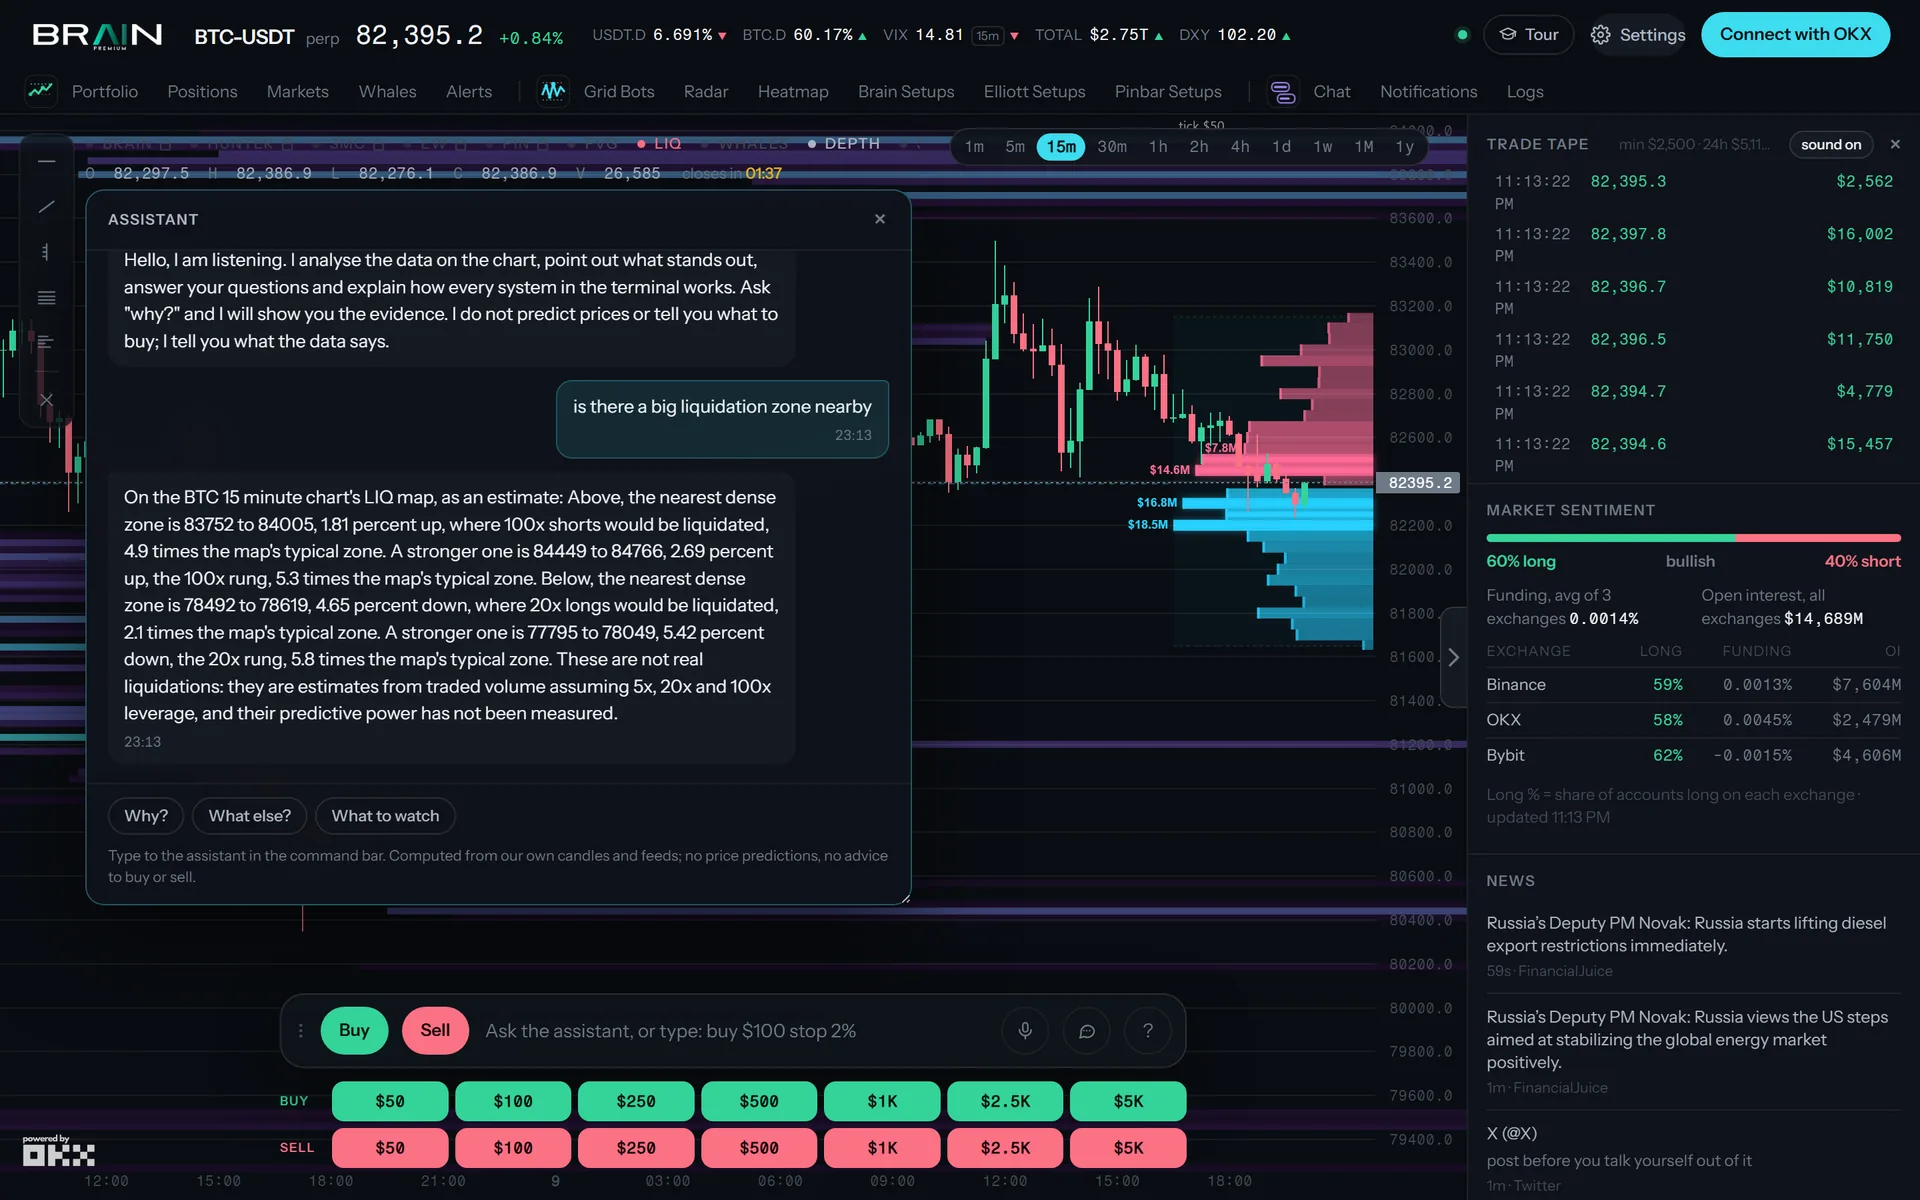Click the Chat bubbles icon in navigation
This screenshot has width=1920, height=1200.
coord(1283,91)
